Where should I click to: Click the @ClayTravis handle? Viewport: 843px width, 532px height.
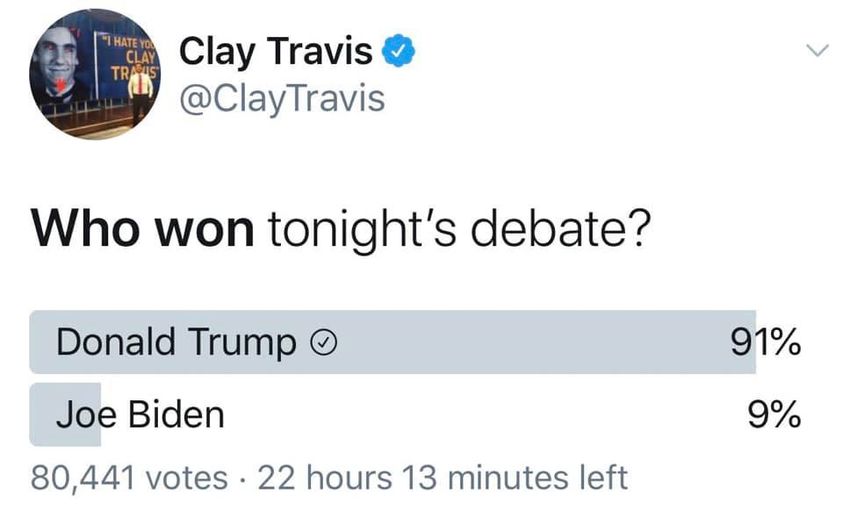pyautogui.click(x=281, y=98)
